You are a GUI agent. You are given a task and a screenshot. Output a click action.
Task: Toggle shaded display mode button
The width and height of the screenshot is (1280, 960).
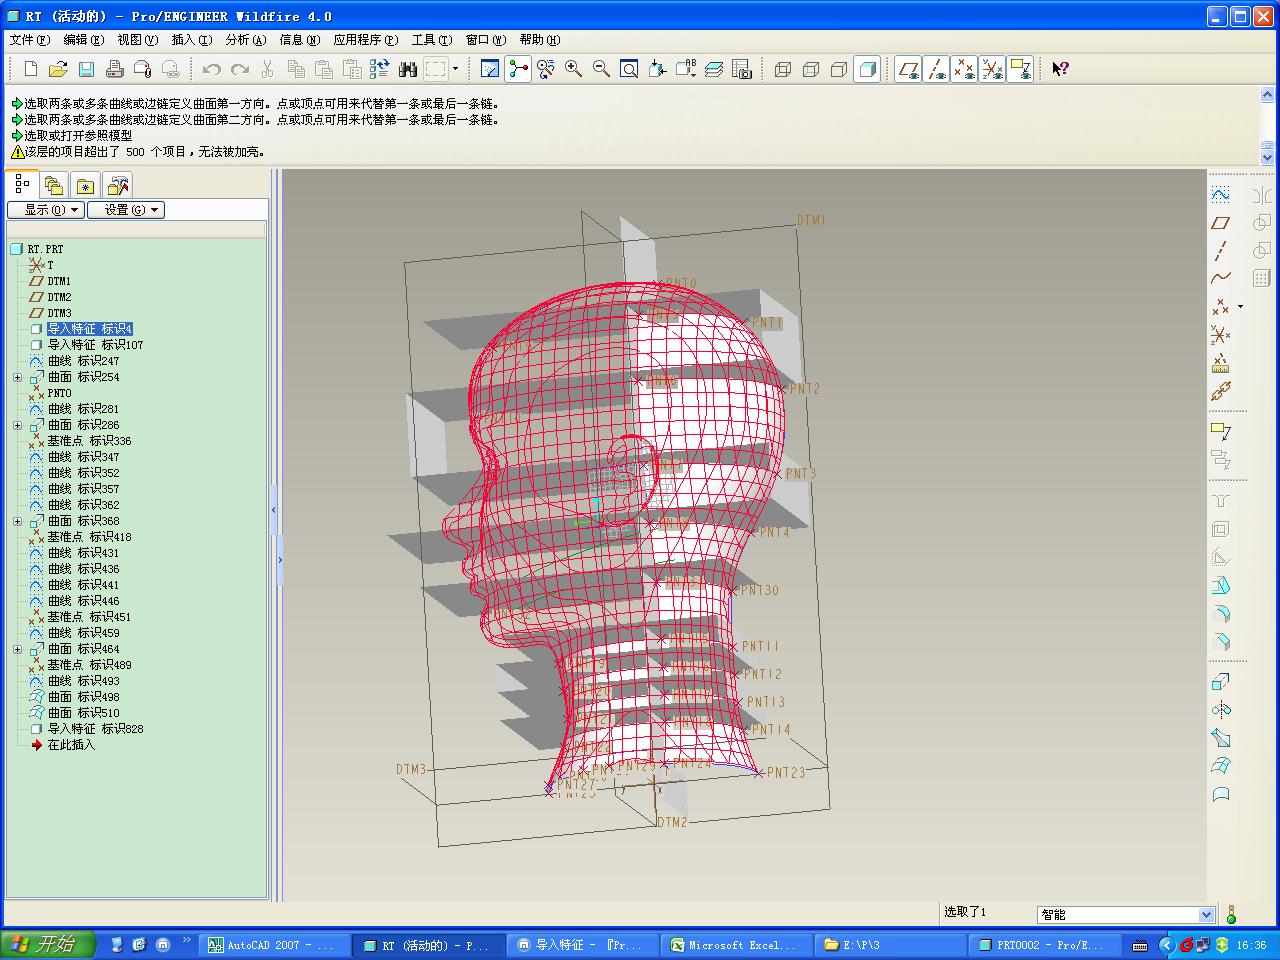click(x=867, y=69)
